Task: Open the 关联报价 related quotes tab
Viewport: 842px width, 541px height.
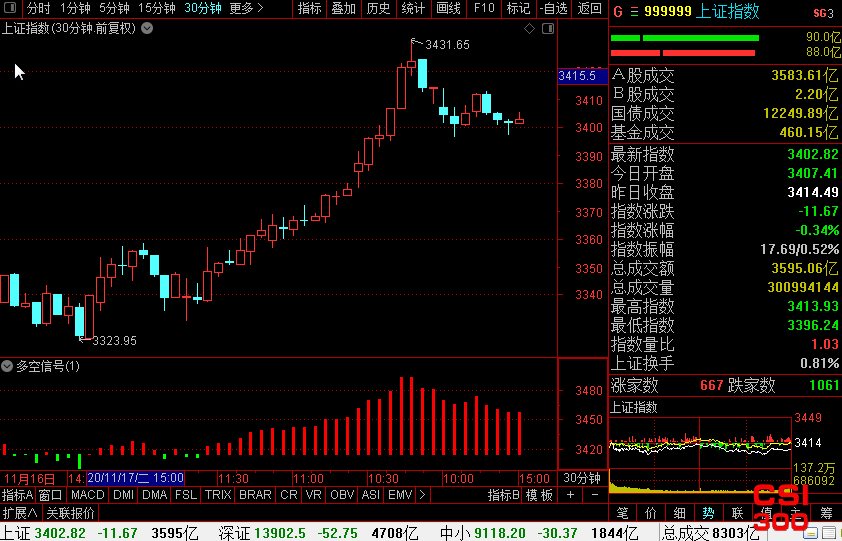Action: pos(70,513)
